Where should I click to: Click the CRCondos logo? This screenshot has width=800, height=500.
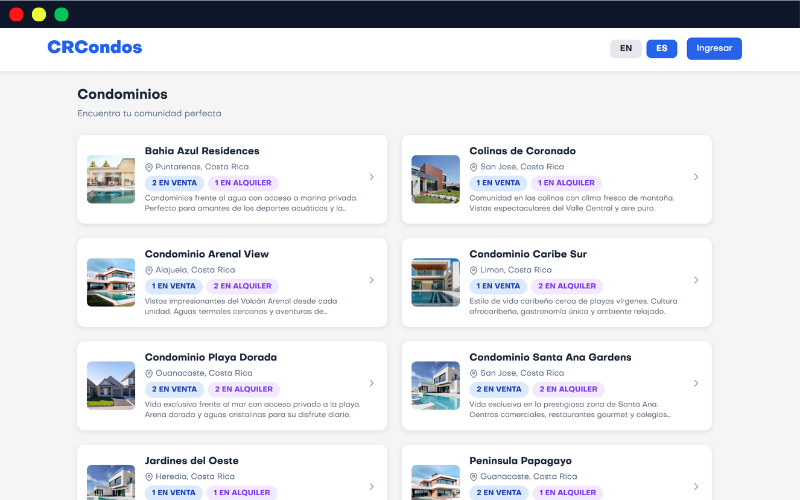pos(95,47)
